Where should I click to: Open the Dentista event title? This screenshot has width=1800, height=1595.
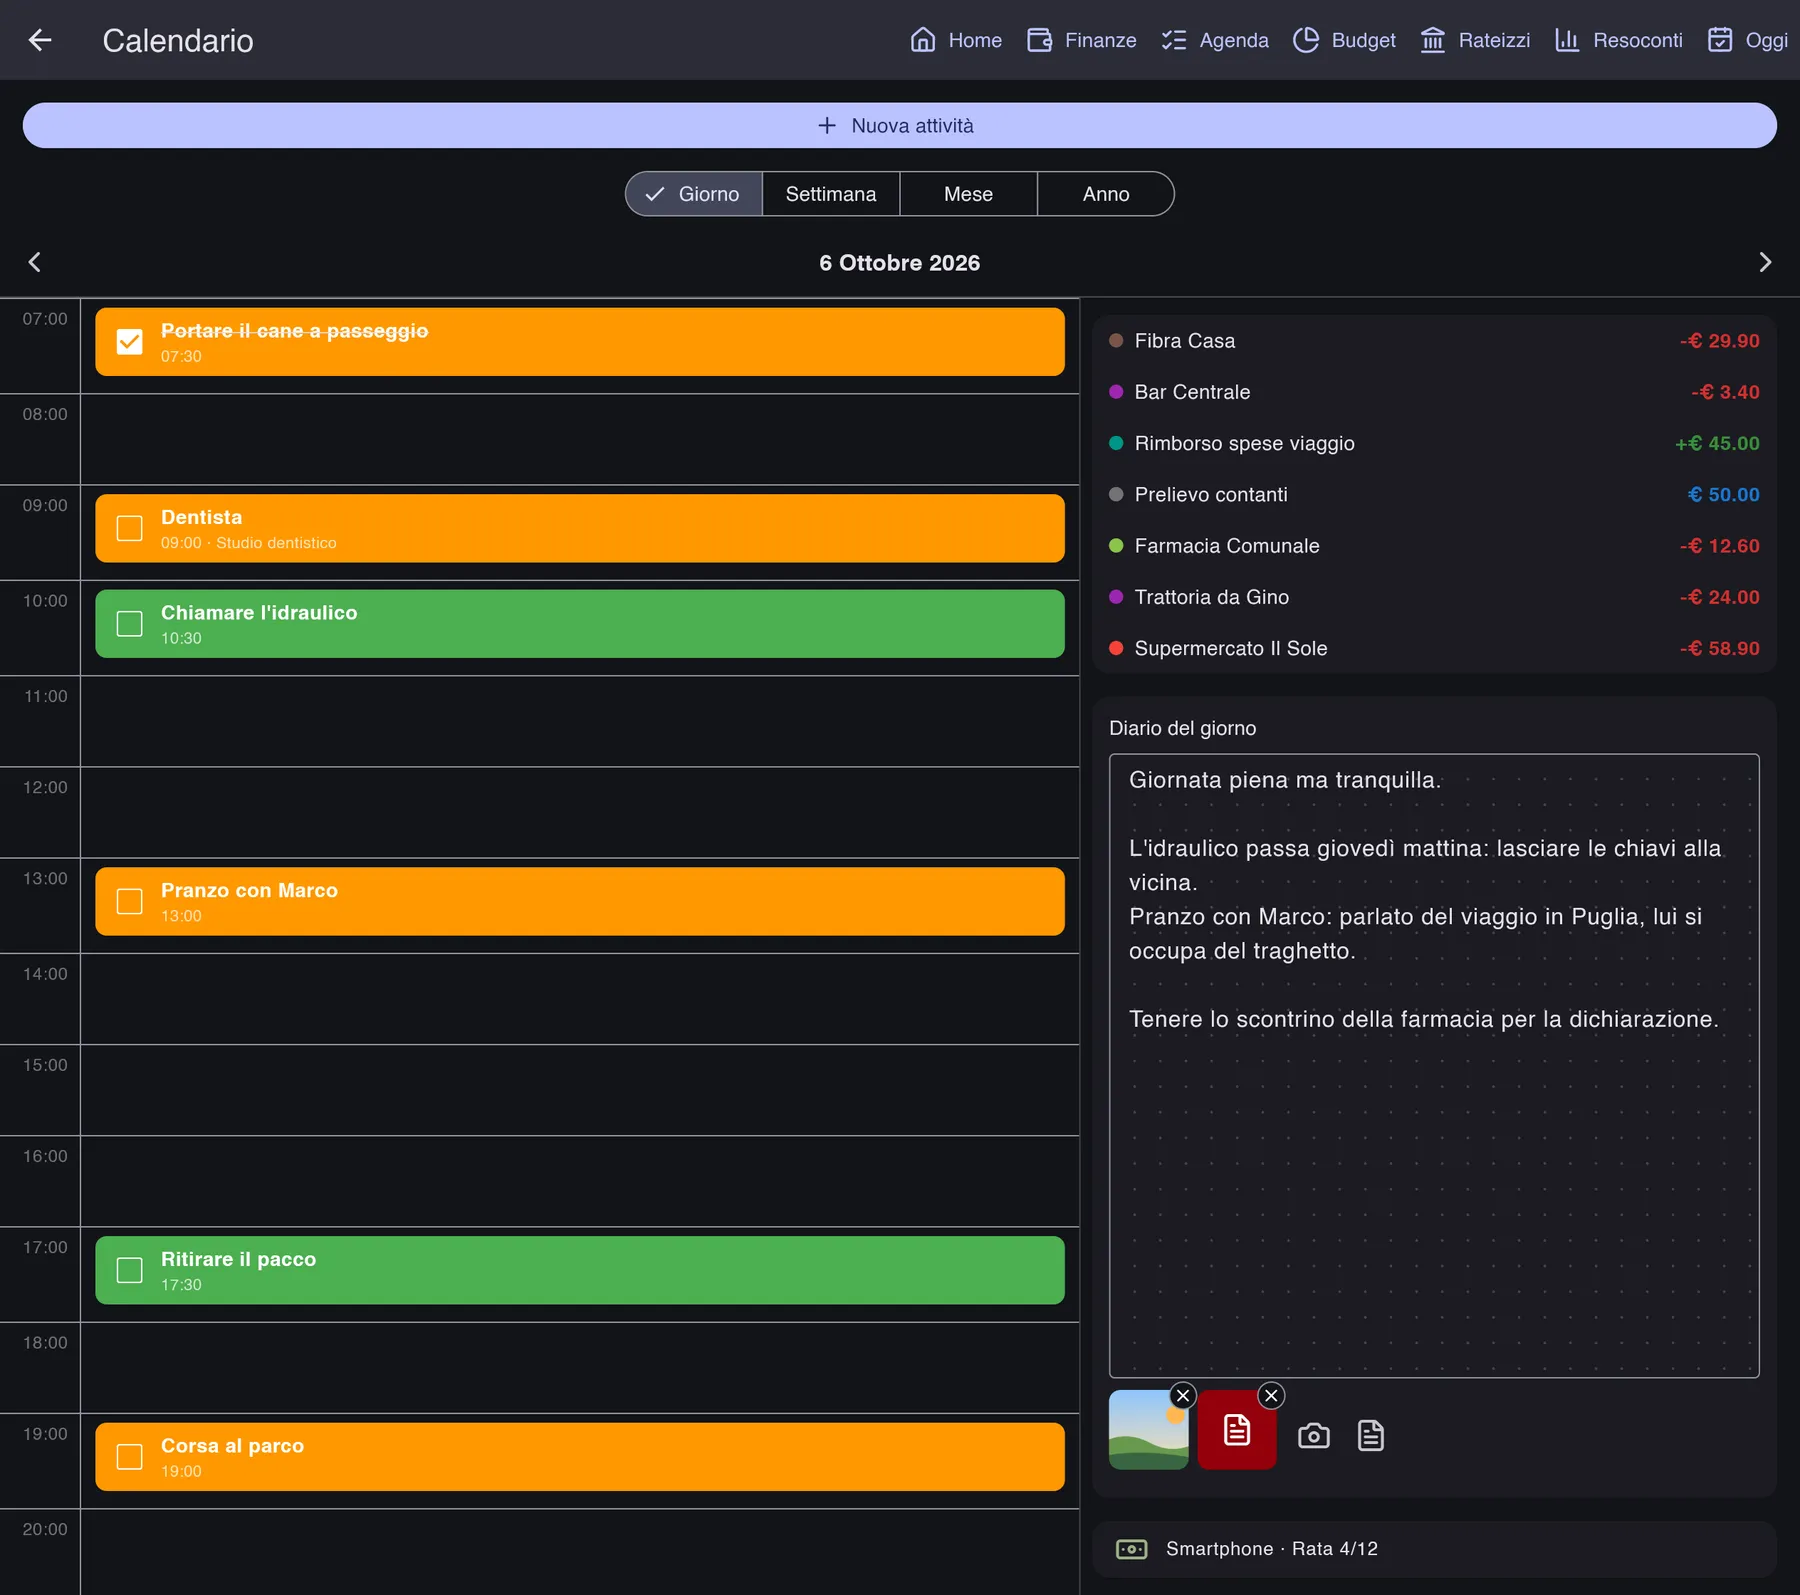tap(201, 517)
